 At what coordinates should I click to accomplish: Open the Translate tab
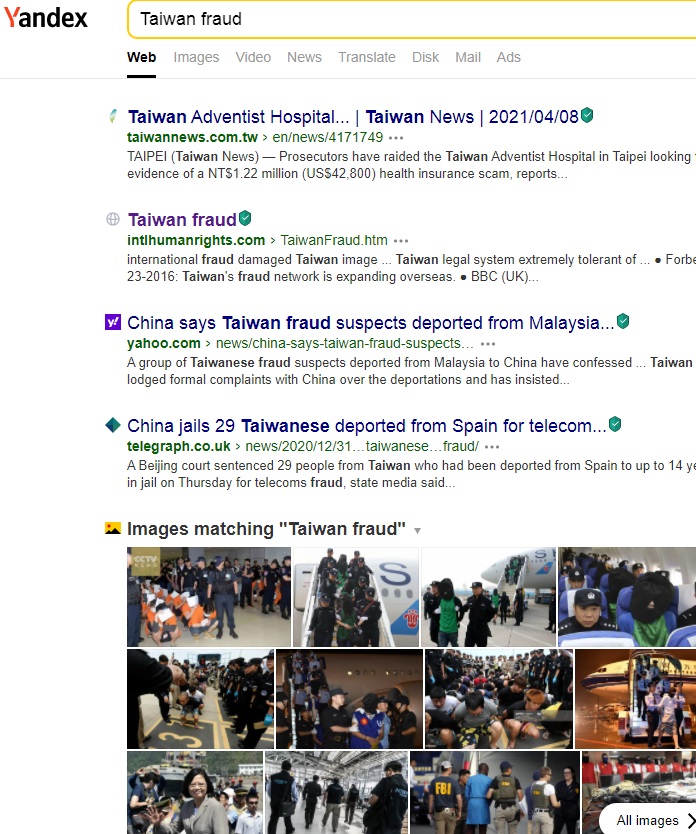(x=366, y=57)
